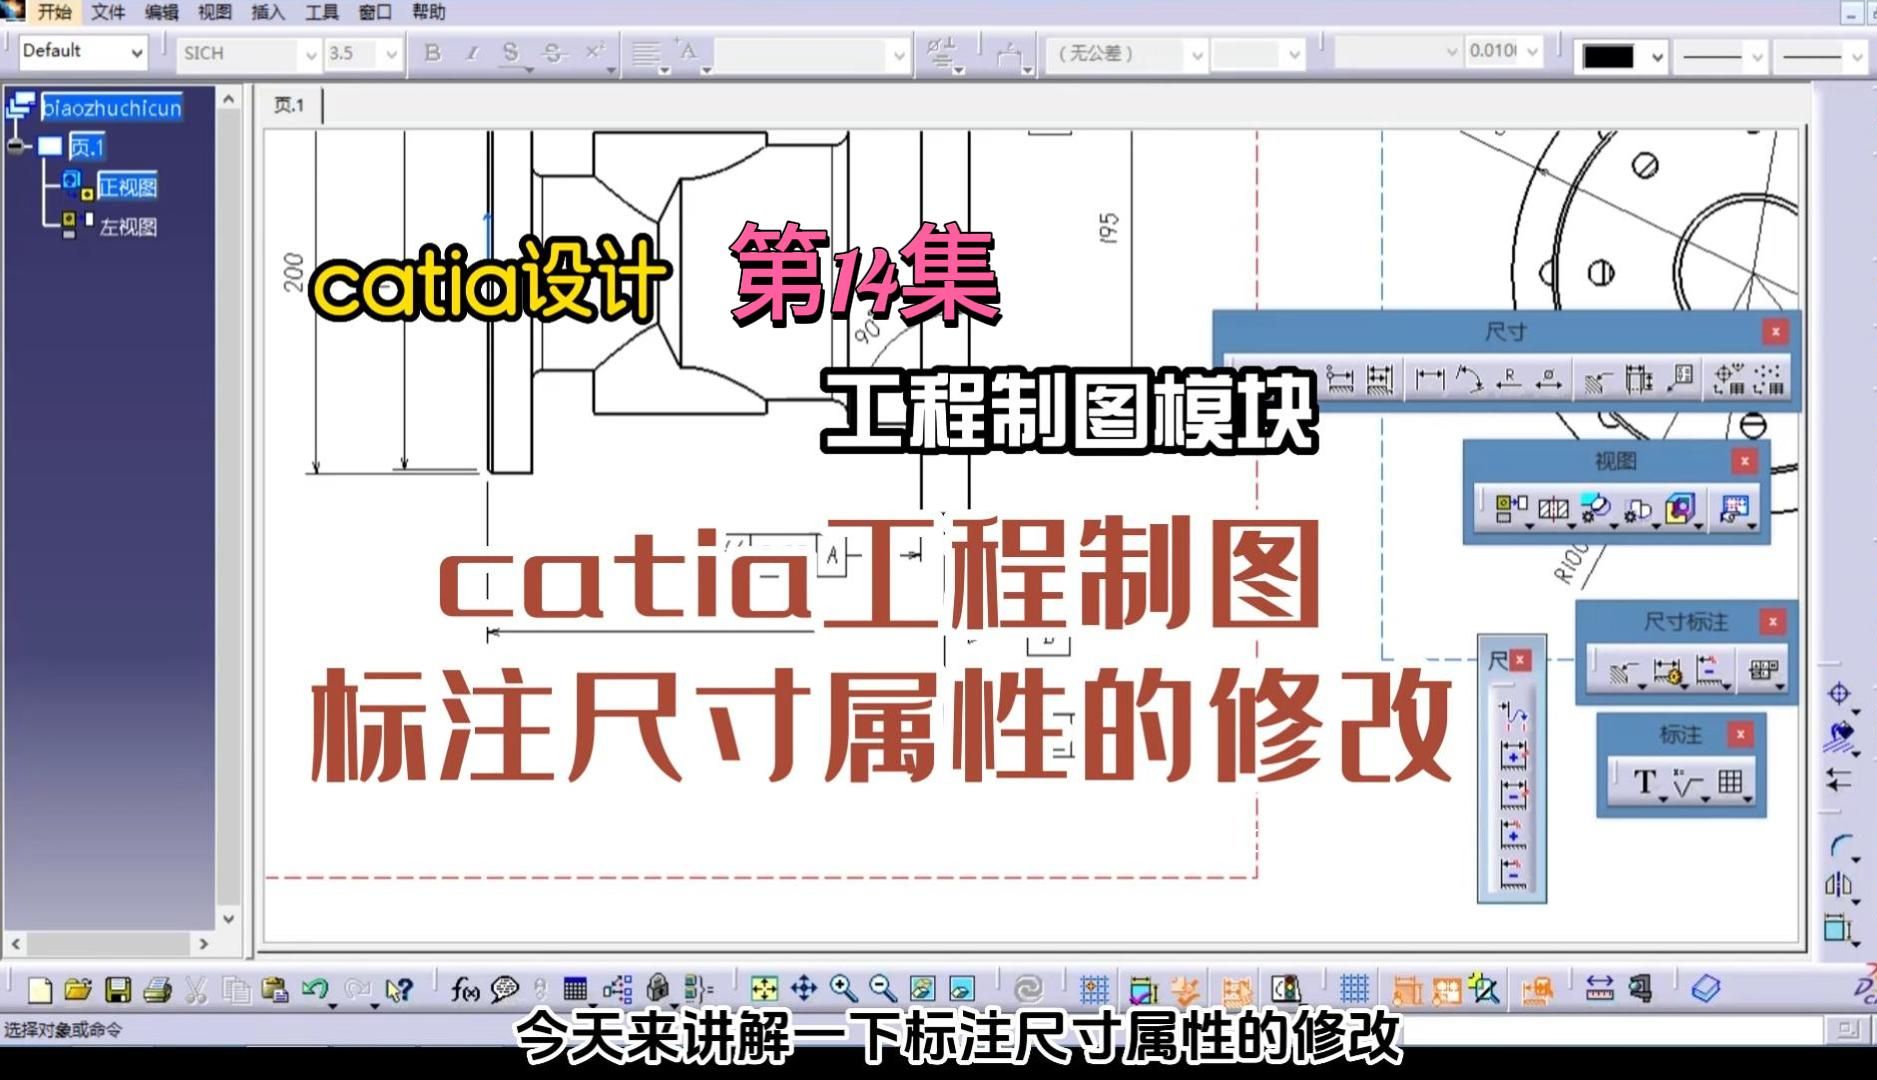This screenshot has width=1877, height=1080.
Task: Click the tree panel scroll-down arrow
Action: 228,918
